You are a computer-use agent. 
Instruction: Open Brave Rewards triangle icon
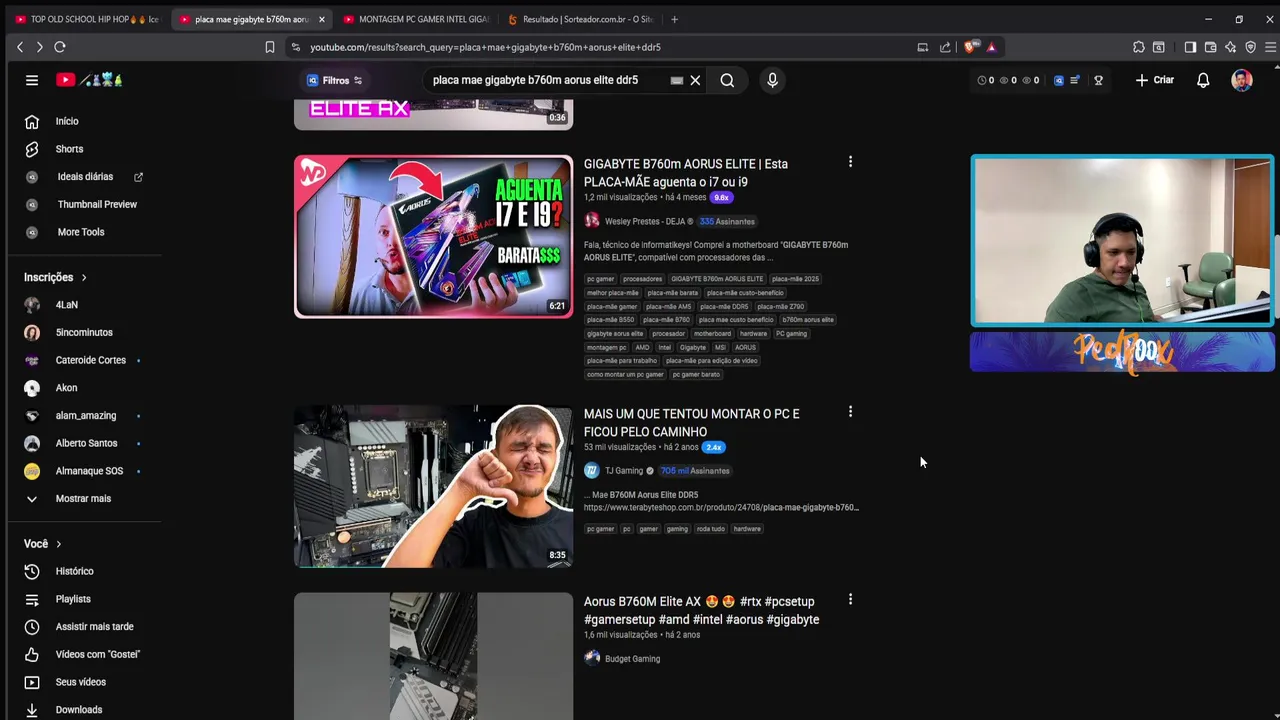(x=991, y=47)
